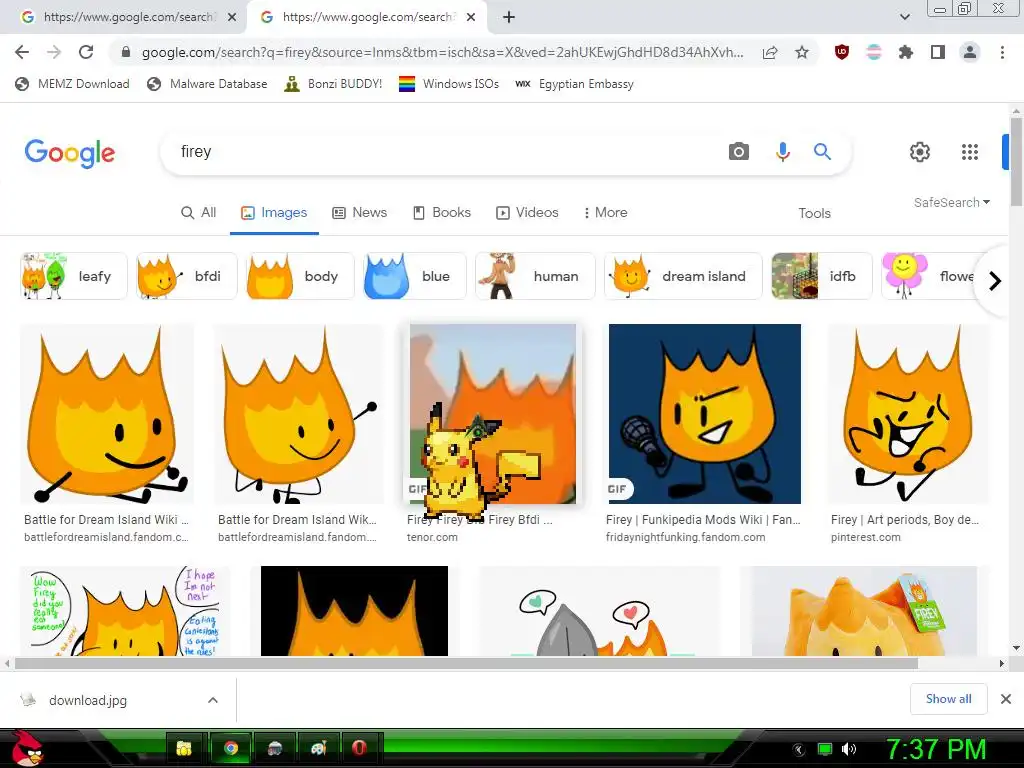Image resolution: width=1024 pixels, height=768 pixels.
Task: Click the fridaynightfunking.fandom.com source link
Action: pyautogui.click(x=685, y=537)
